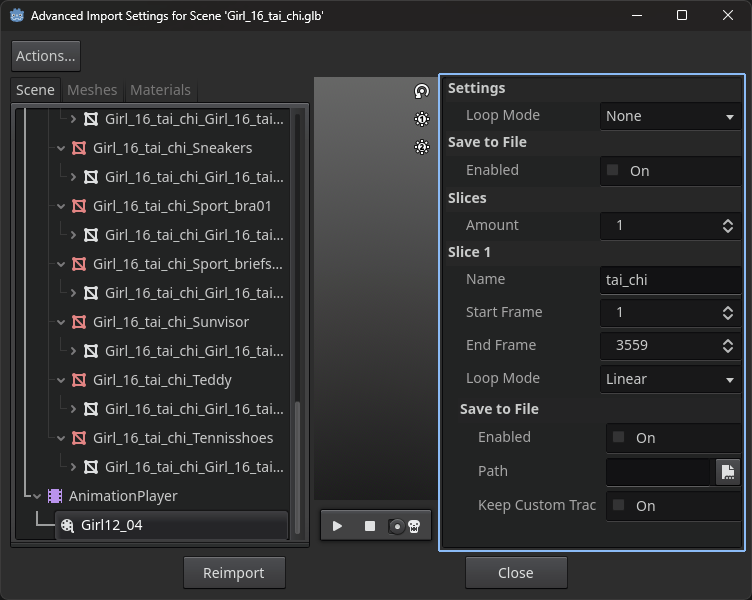Toggle Keep Custom Tracks checkbox
Image resolution: width=752 pixels, height=600 pixels.
point(619,506)
